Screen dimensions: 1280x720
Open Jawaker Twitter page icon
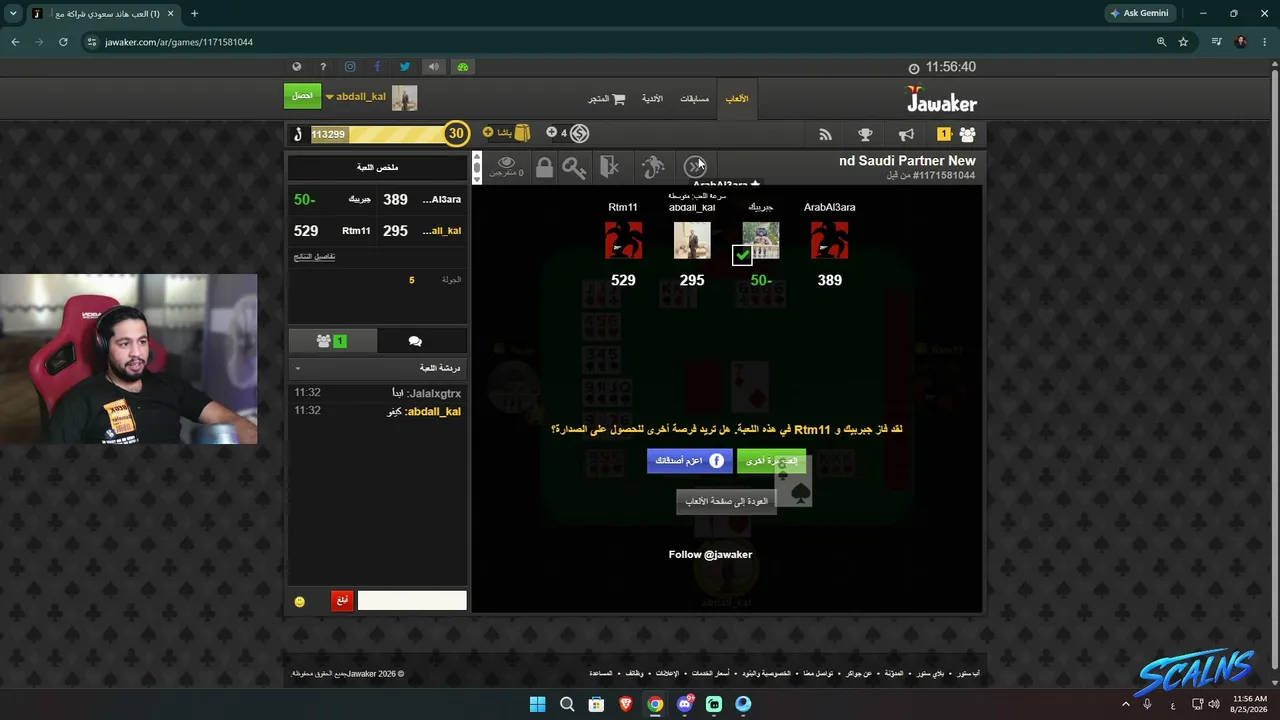pyautogui.click(x=405, y=67)
